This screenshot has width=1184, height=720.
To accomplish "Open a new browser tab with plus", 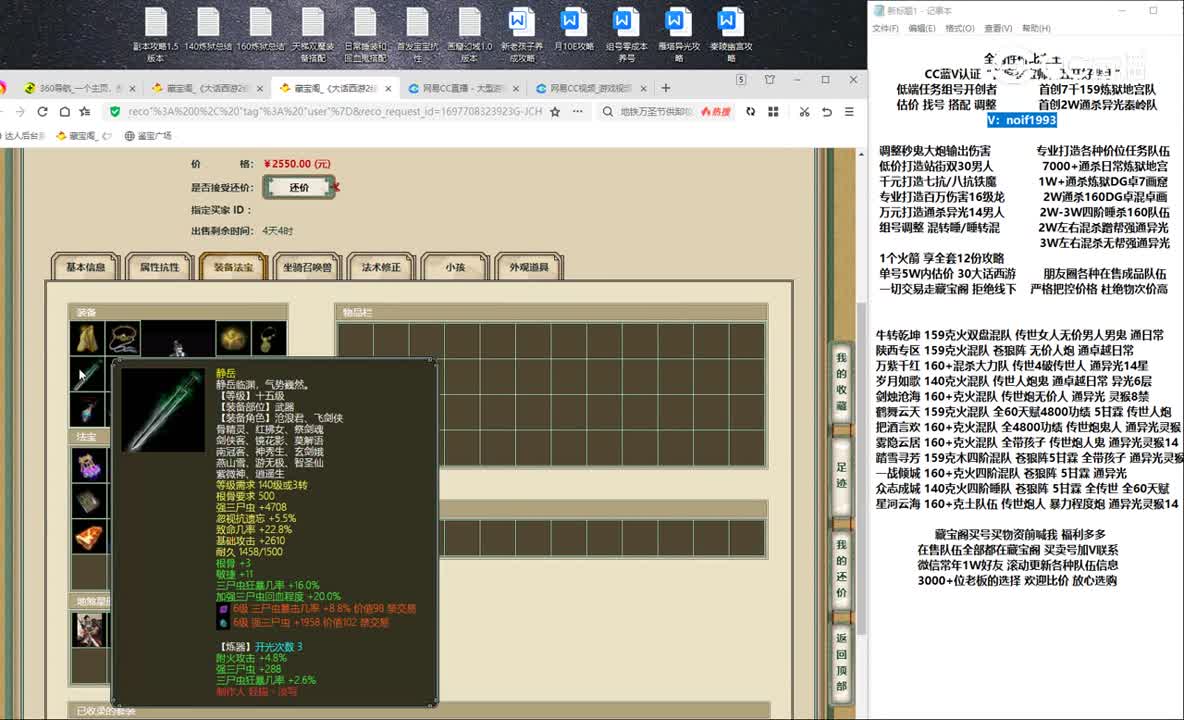I will 665,88.
